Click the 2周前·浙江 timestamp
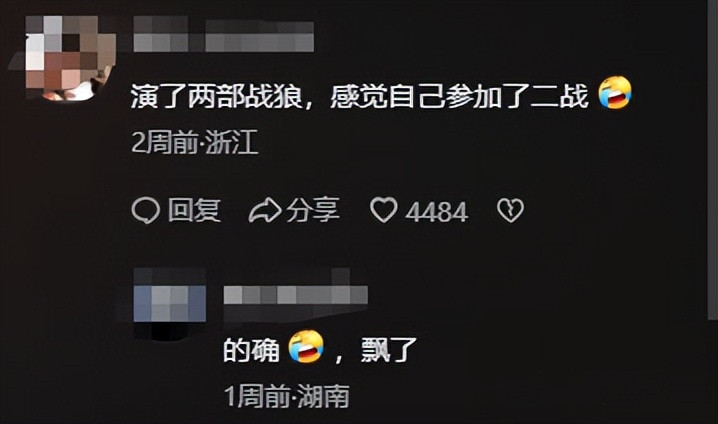 tap(195, 142)
